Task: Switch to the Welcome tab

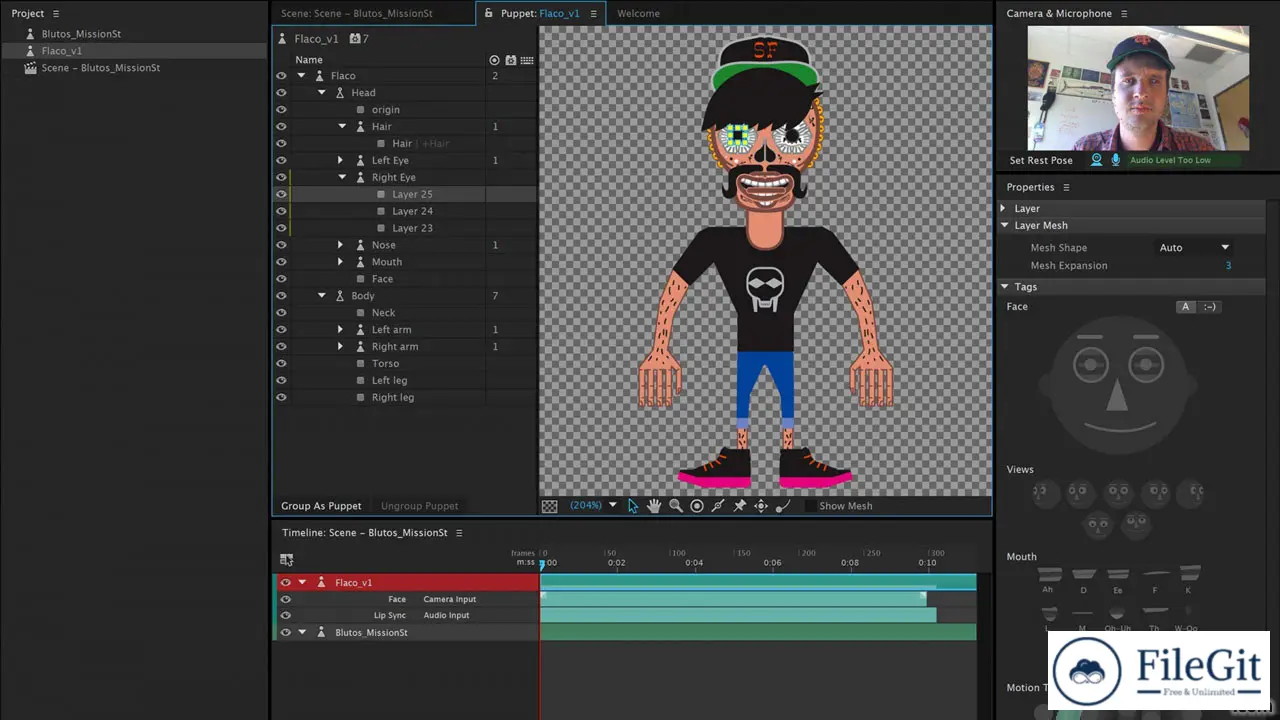Action: click(x=638, y=14)
